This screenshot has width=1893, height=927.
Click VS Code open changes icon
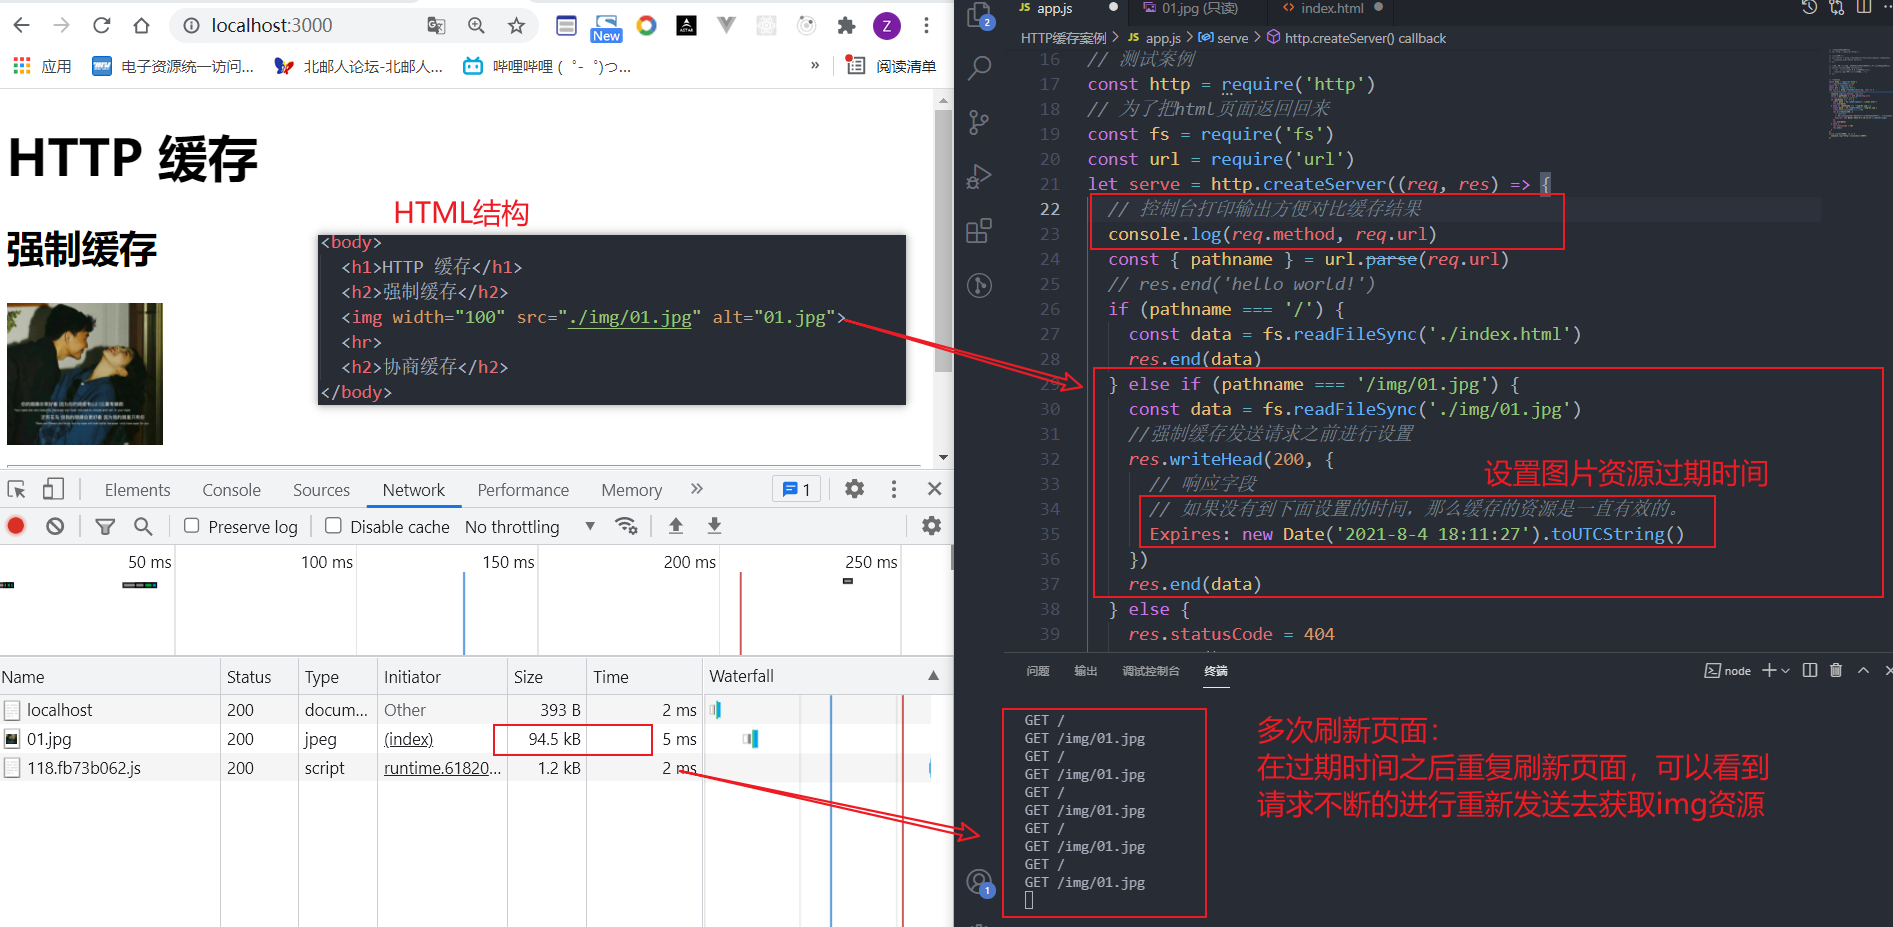point(1836,8)
